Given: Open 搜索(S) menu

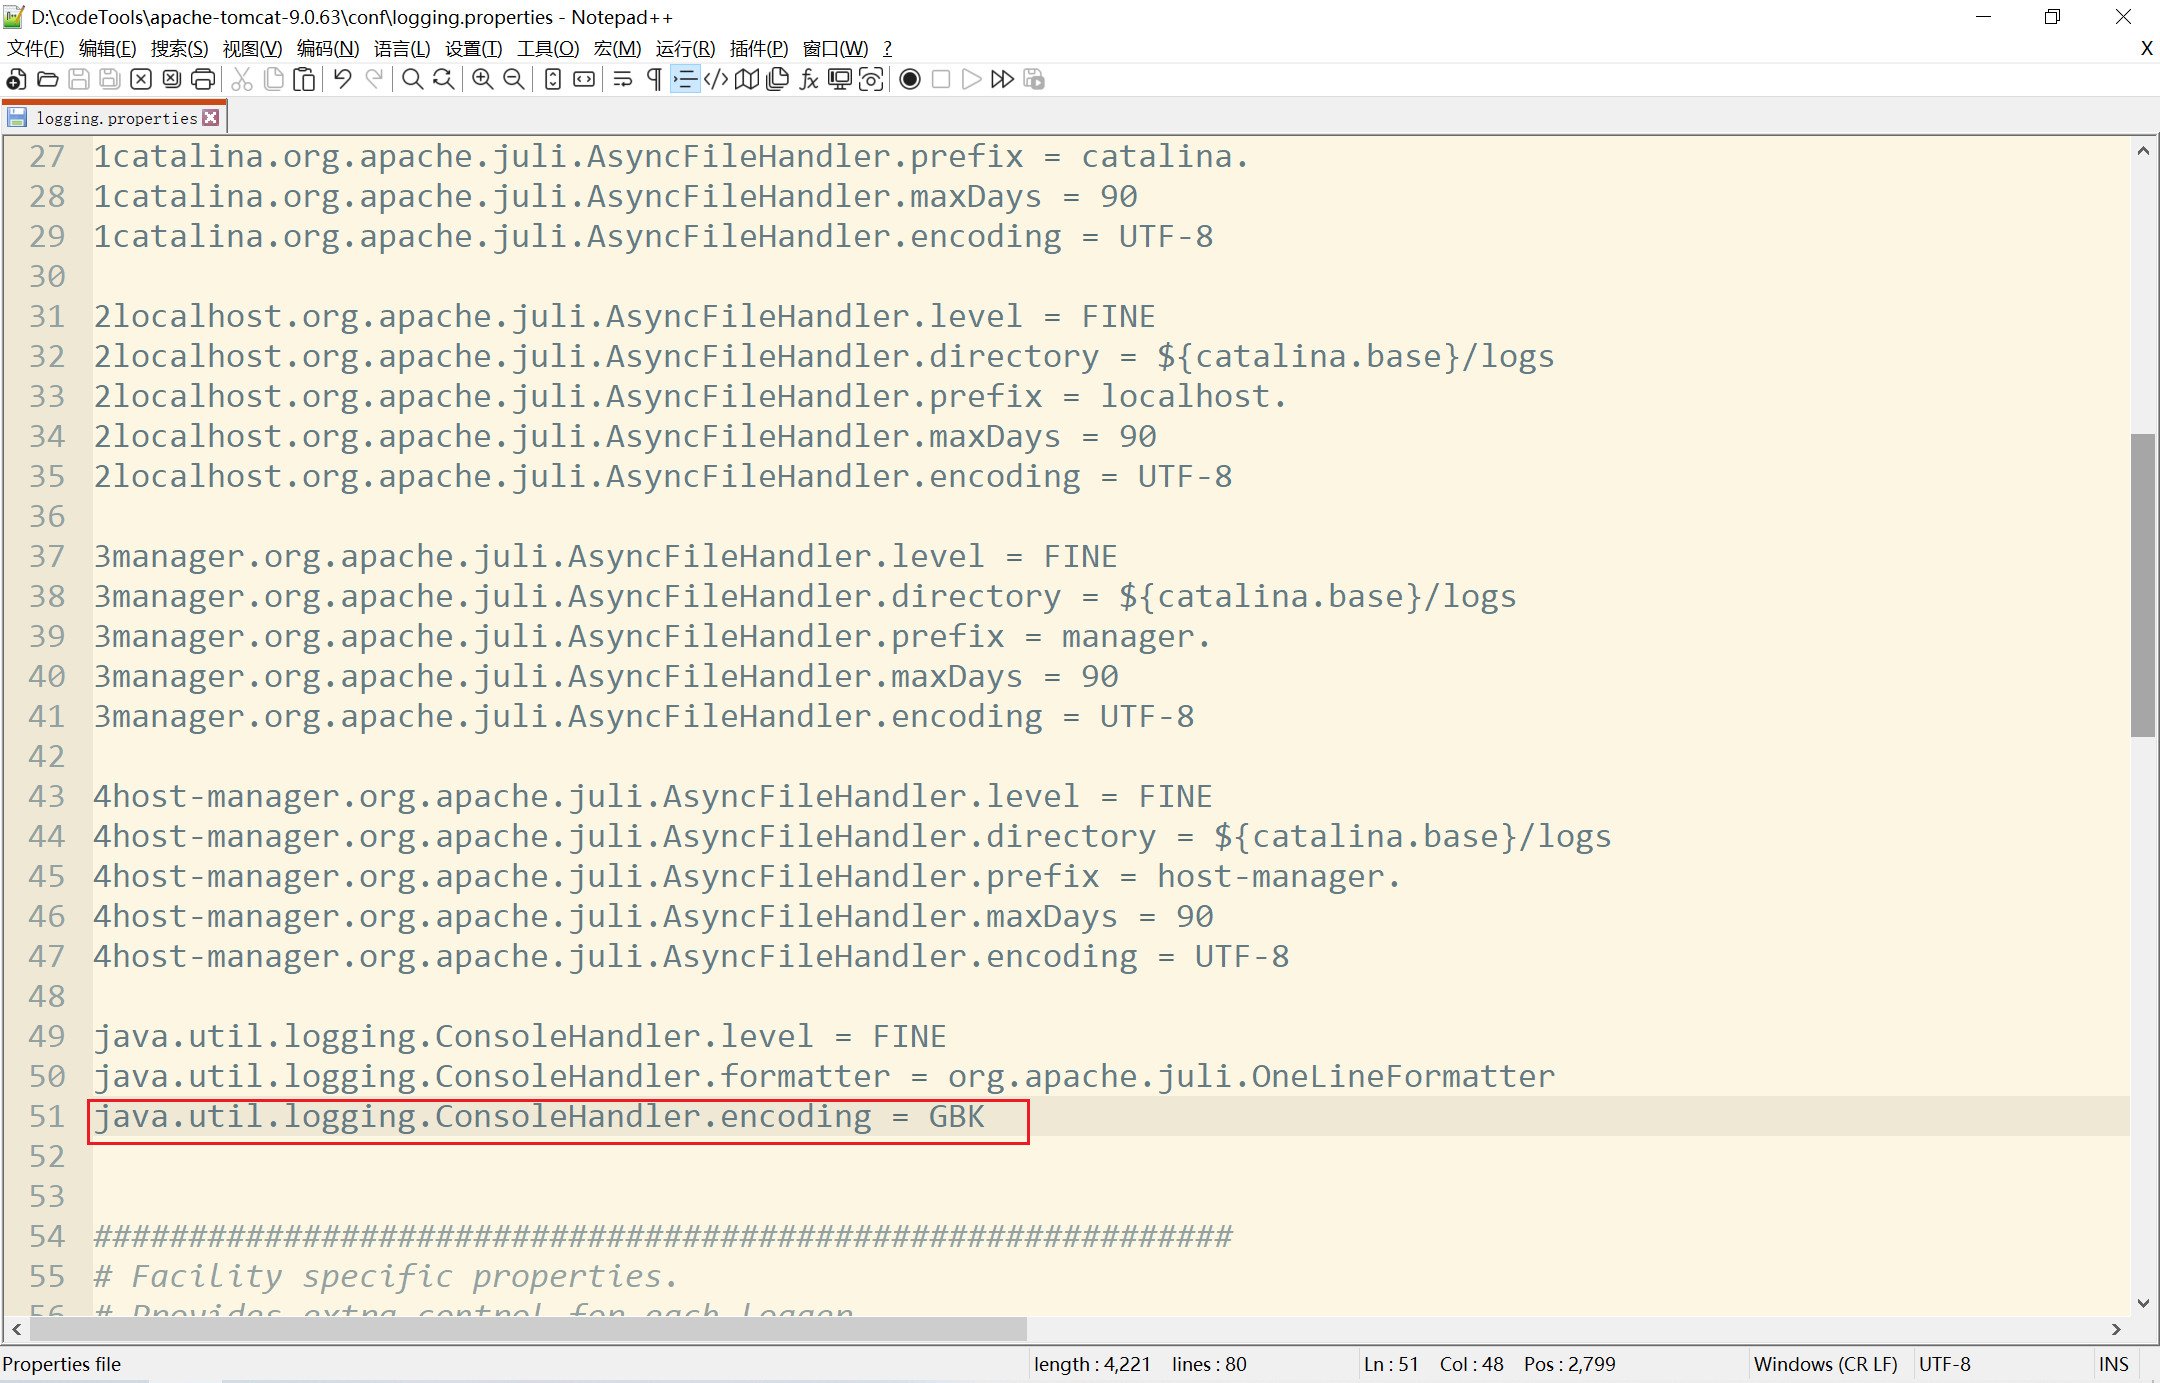Looking at the screenshot, I should [179, 49].
